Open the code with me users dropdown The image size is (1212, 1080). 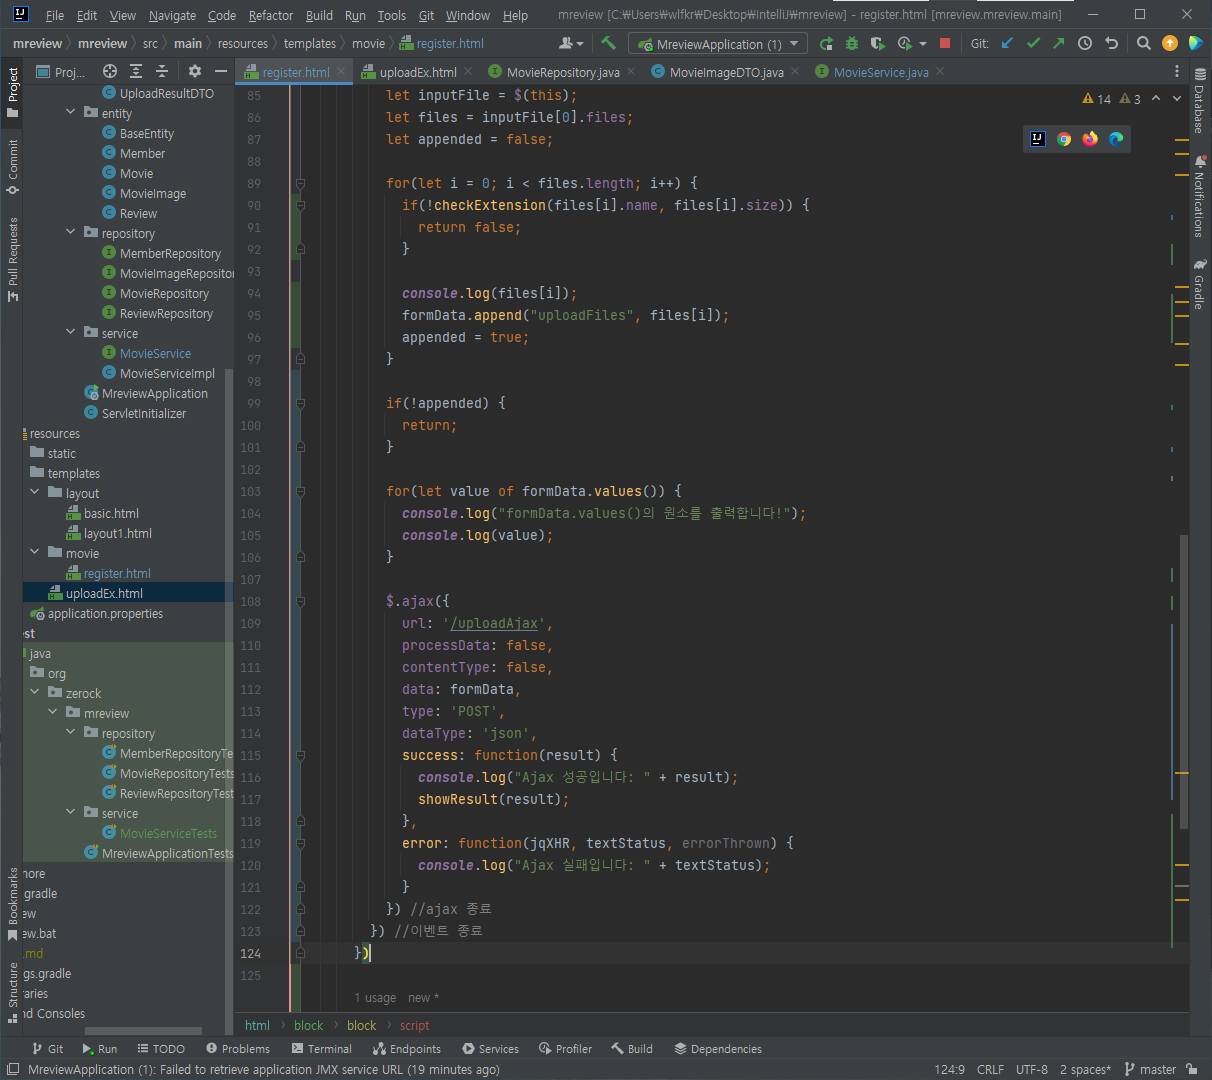(x=571, y=43)
